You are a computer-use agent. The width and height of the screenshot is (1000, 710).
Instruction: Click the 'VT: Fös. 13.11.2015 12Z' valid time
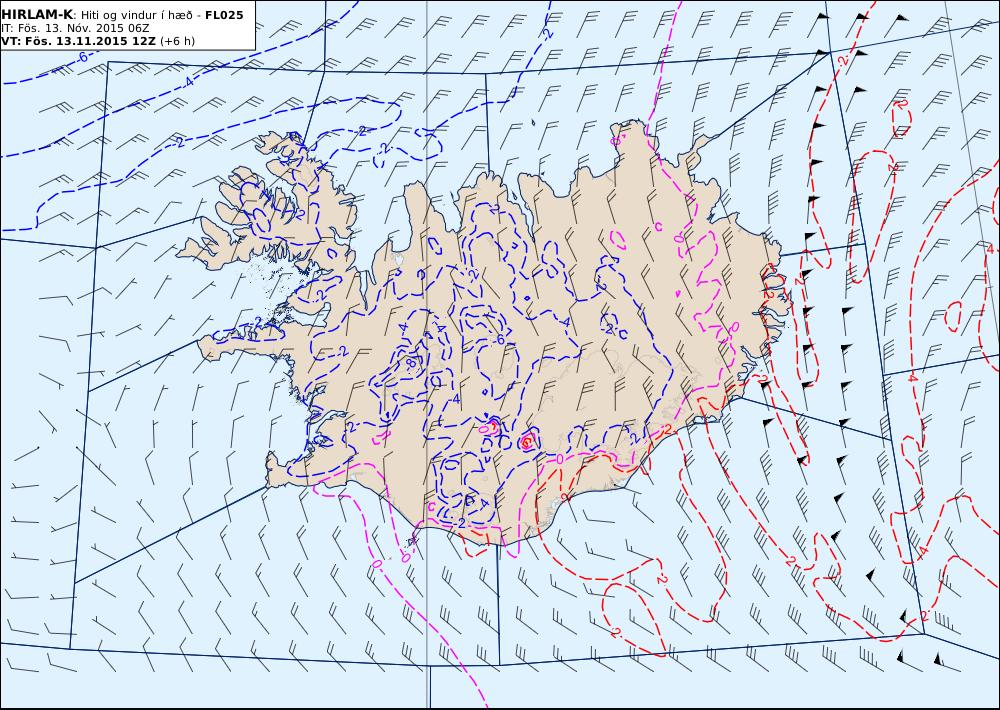[79, 41]
